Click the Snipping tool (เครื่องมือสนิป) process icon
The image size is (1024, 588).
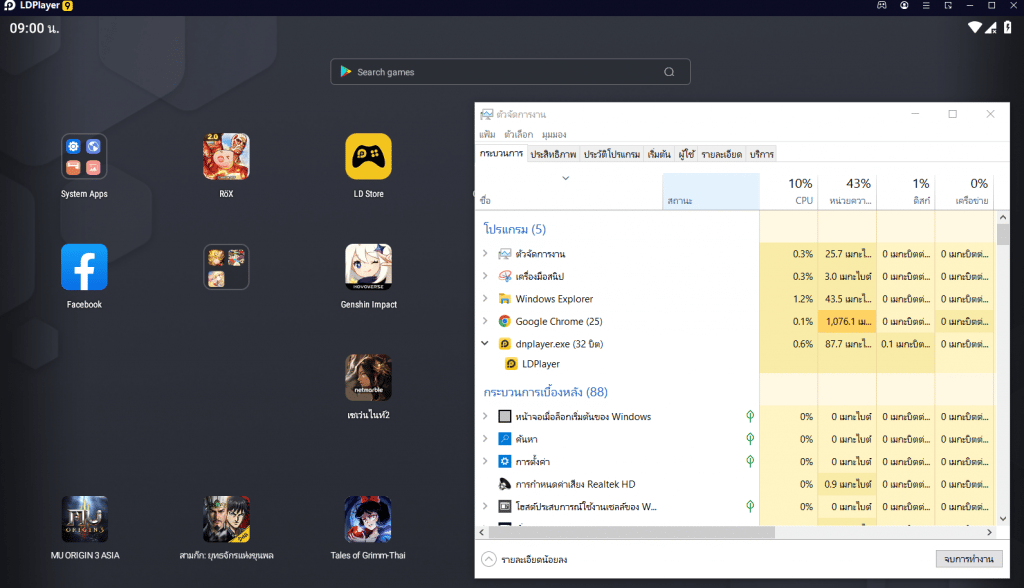(x=504, y=276)
